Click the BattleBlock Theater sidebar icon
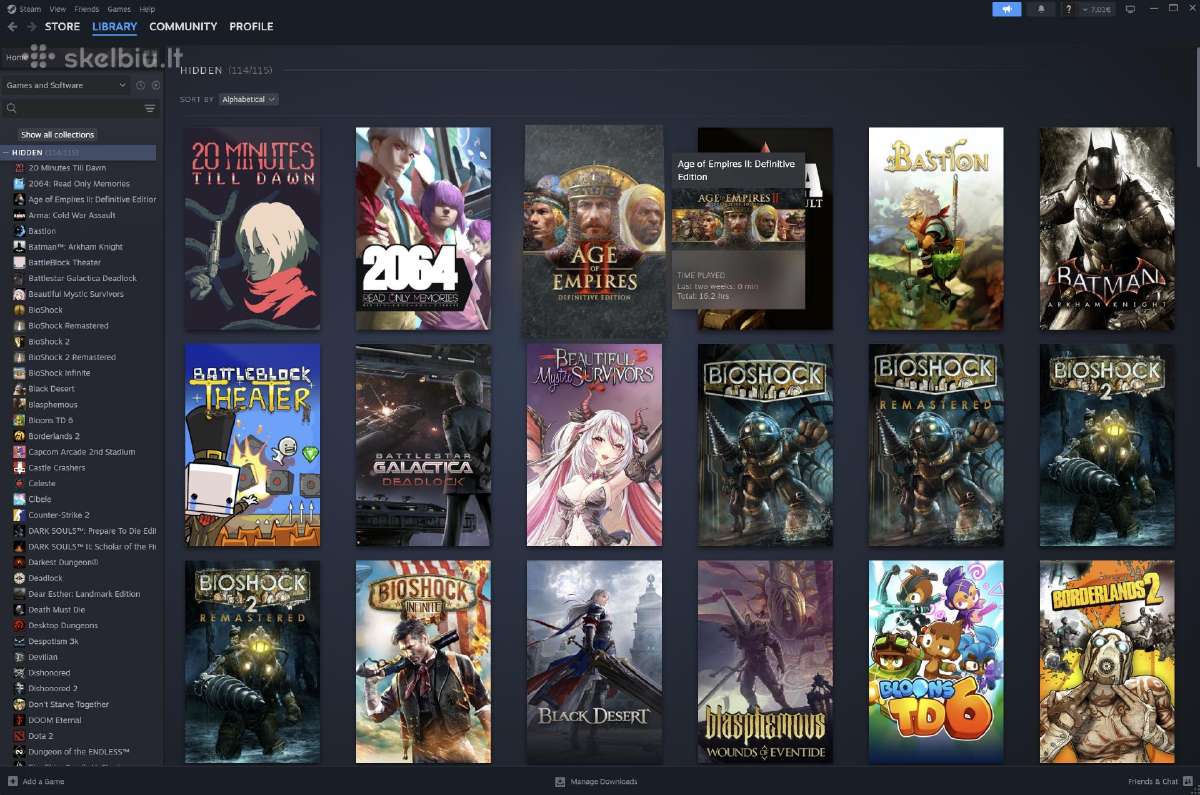 pos(19,262)
